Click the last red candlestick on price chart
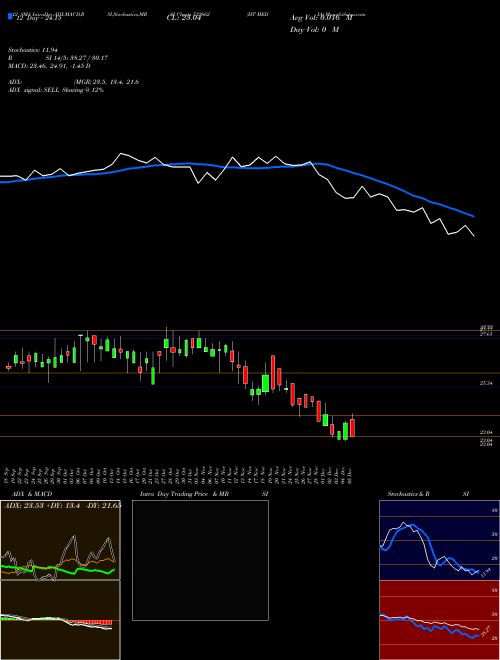This screenshot has height=660, width=500. pos(352,426)
